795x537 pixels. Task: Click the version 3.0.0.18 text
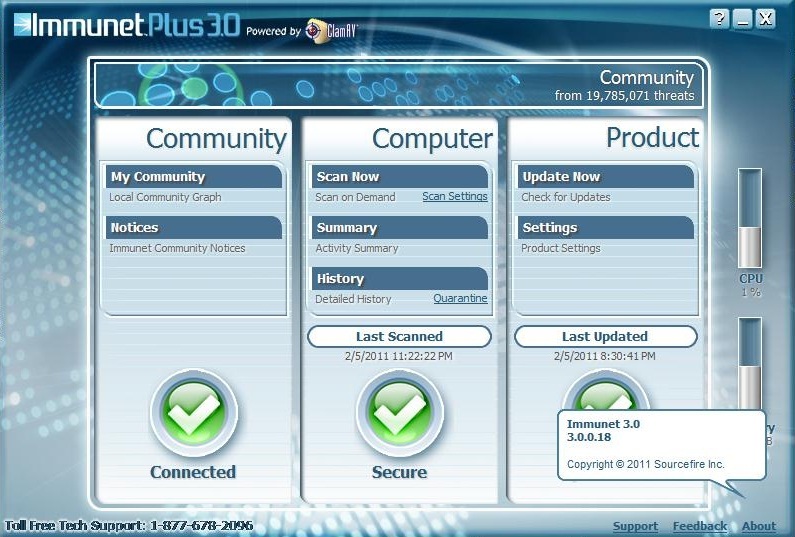pos(589,437)
